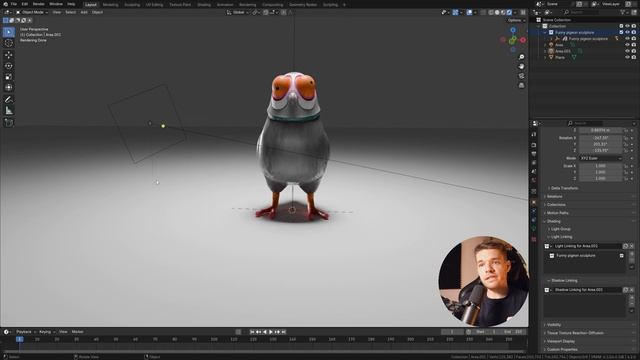Expand the Relations panel
Viewport: 640px width, 360px height.
click(554, 196)
